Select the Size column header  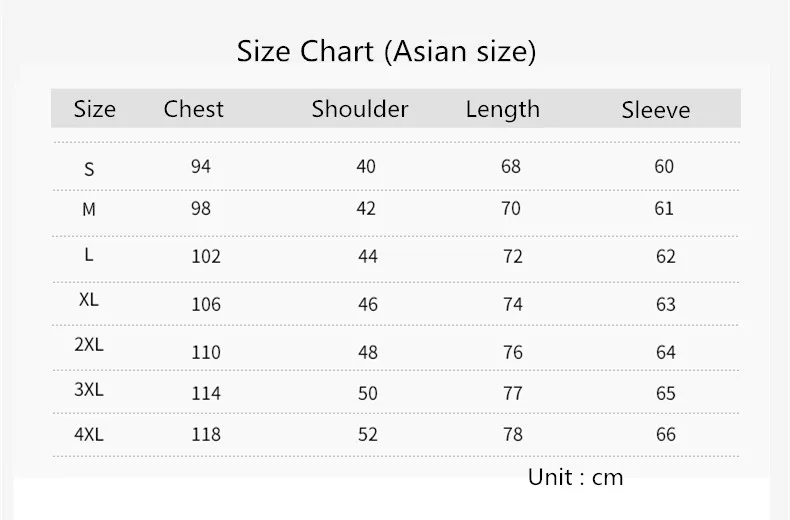tap(95, 109)
